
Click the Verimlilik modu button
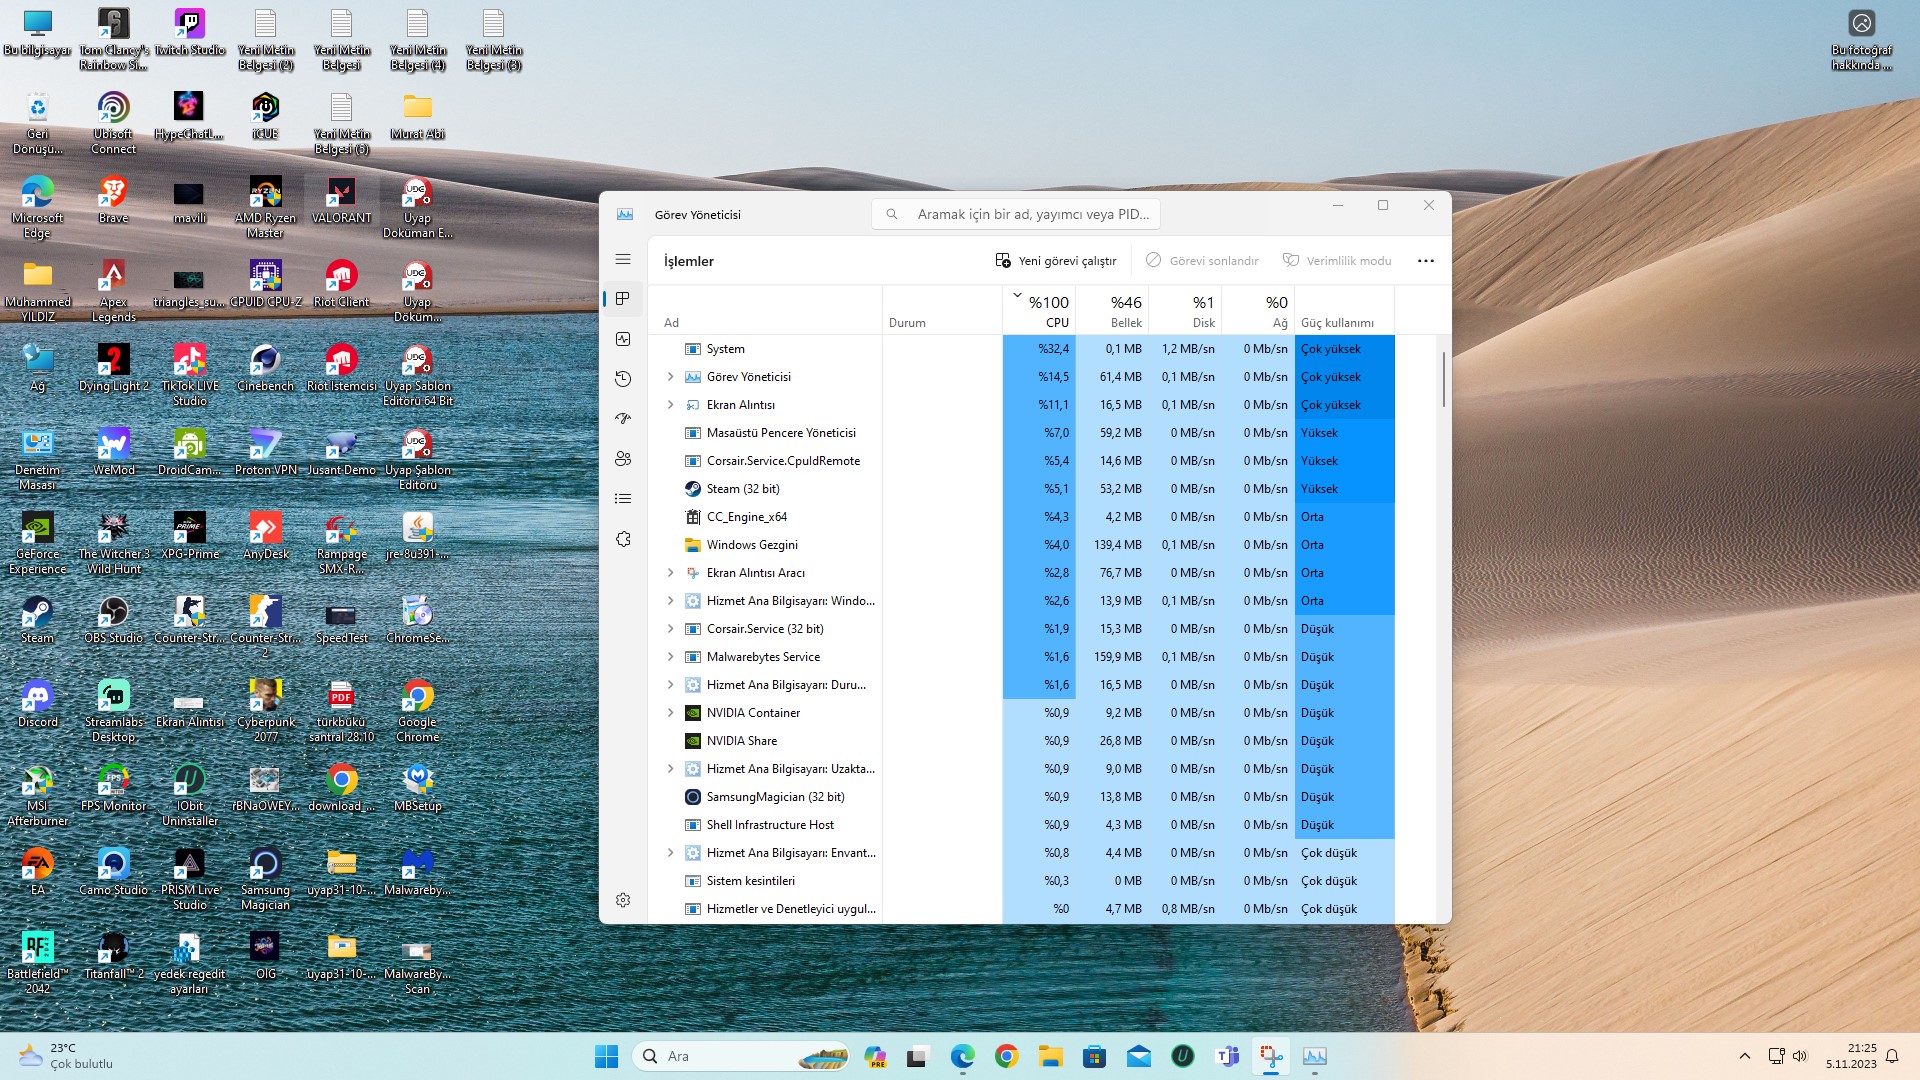pyautogui.click(x=1337, y=261)
